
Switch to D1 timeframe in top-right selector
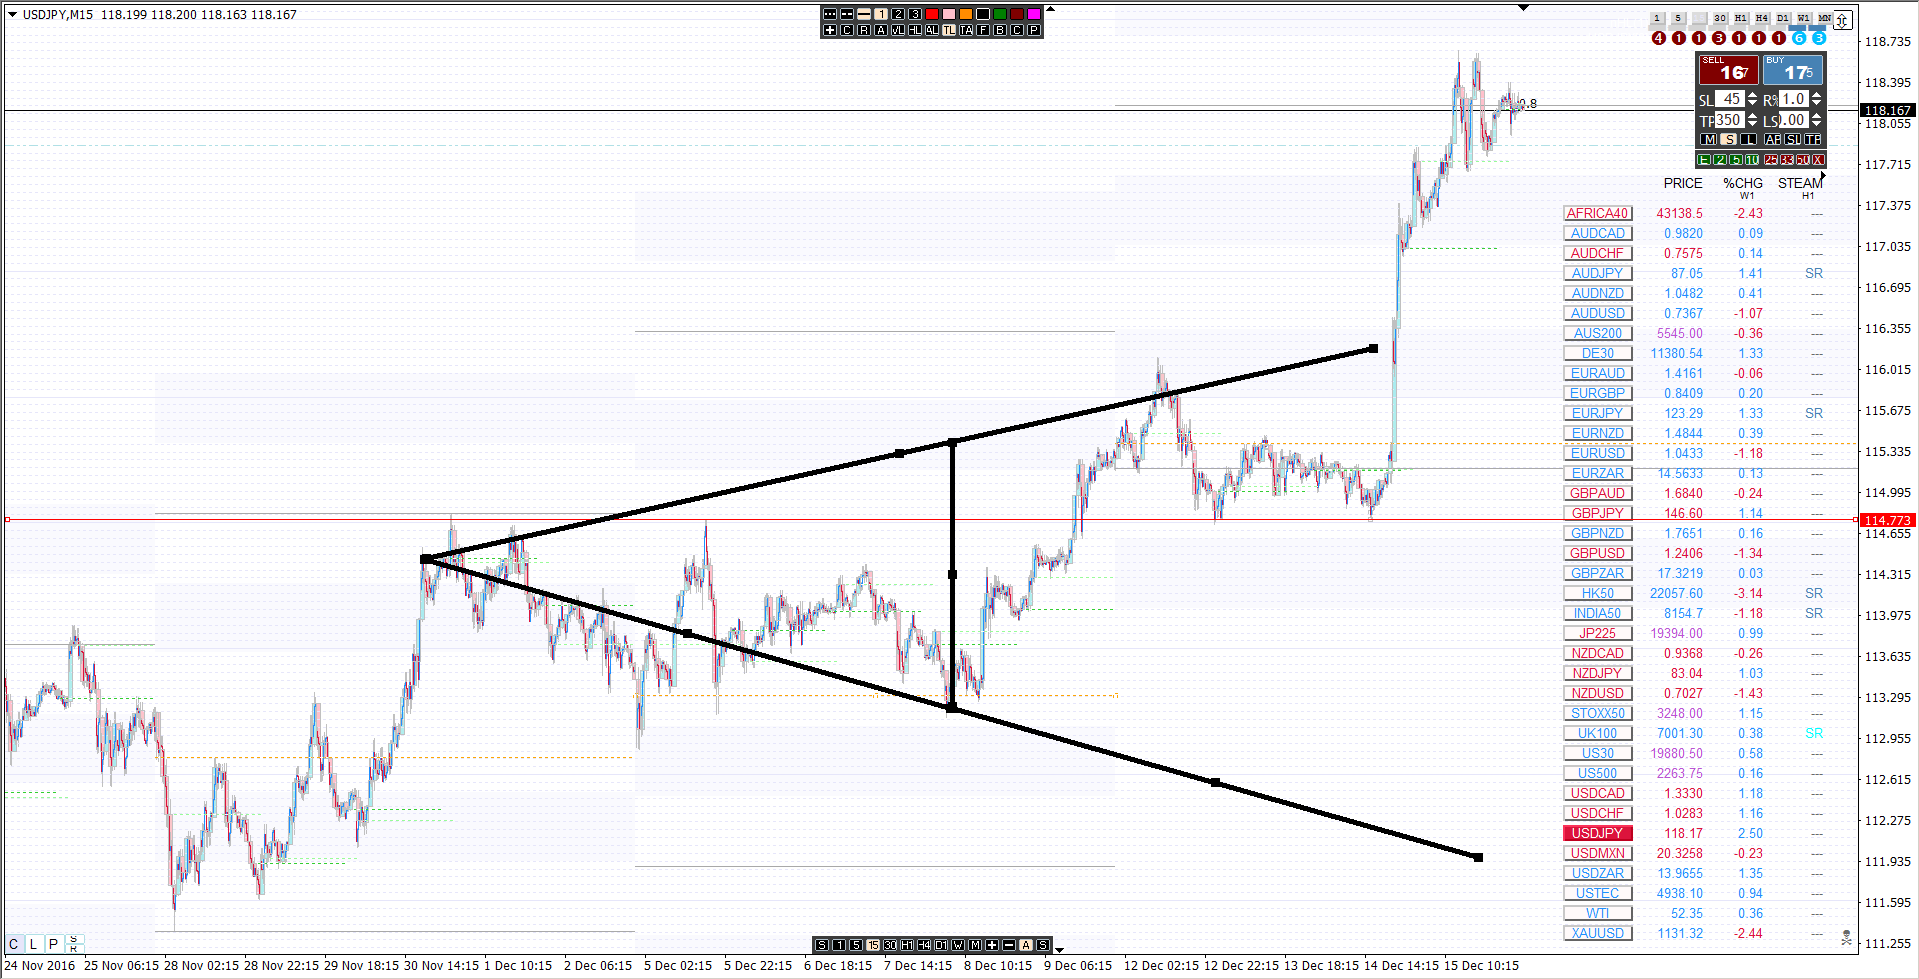click(x=1782, y=18)
